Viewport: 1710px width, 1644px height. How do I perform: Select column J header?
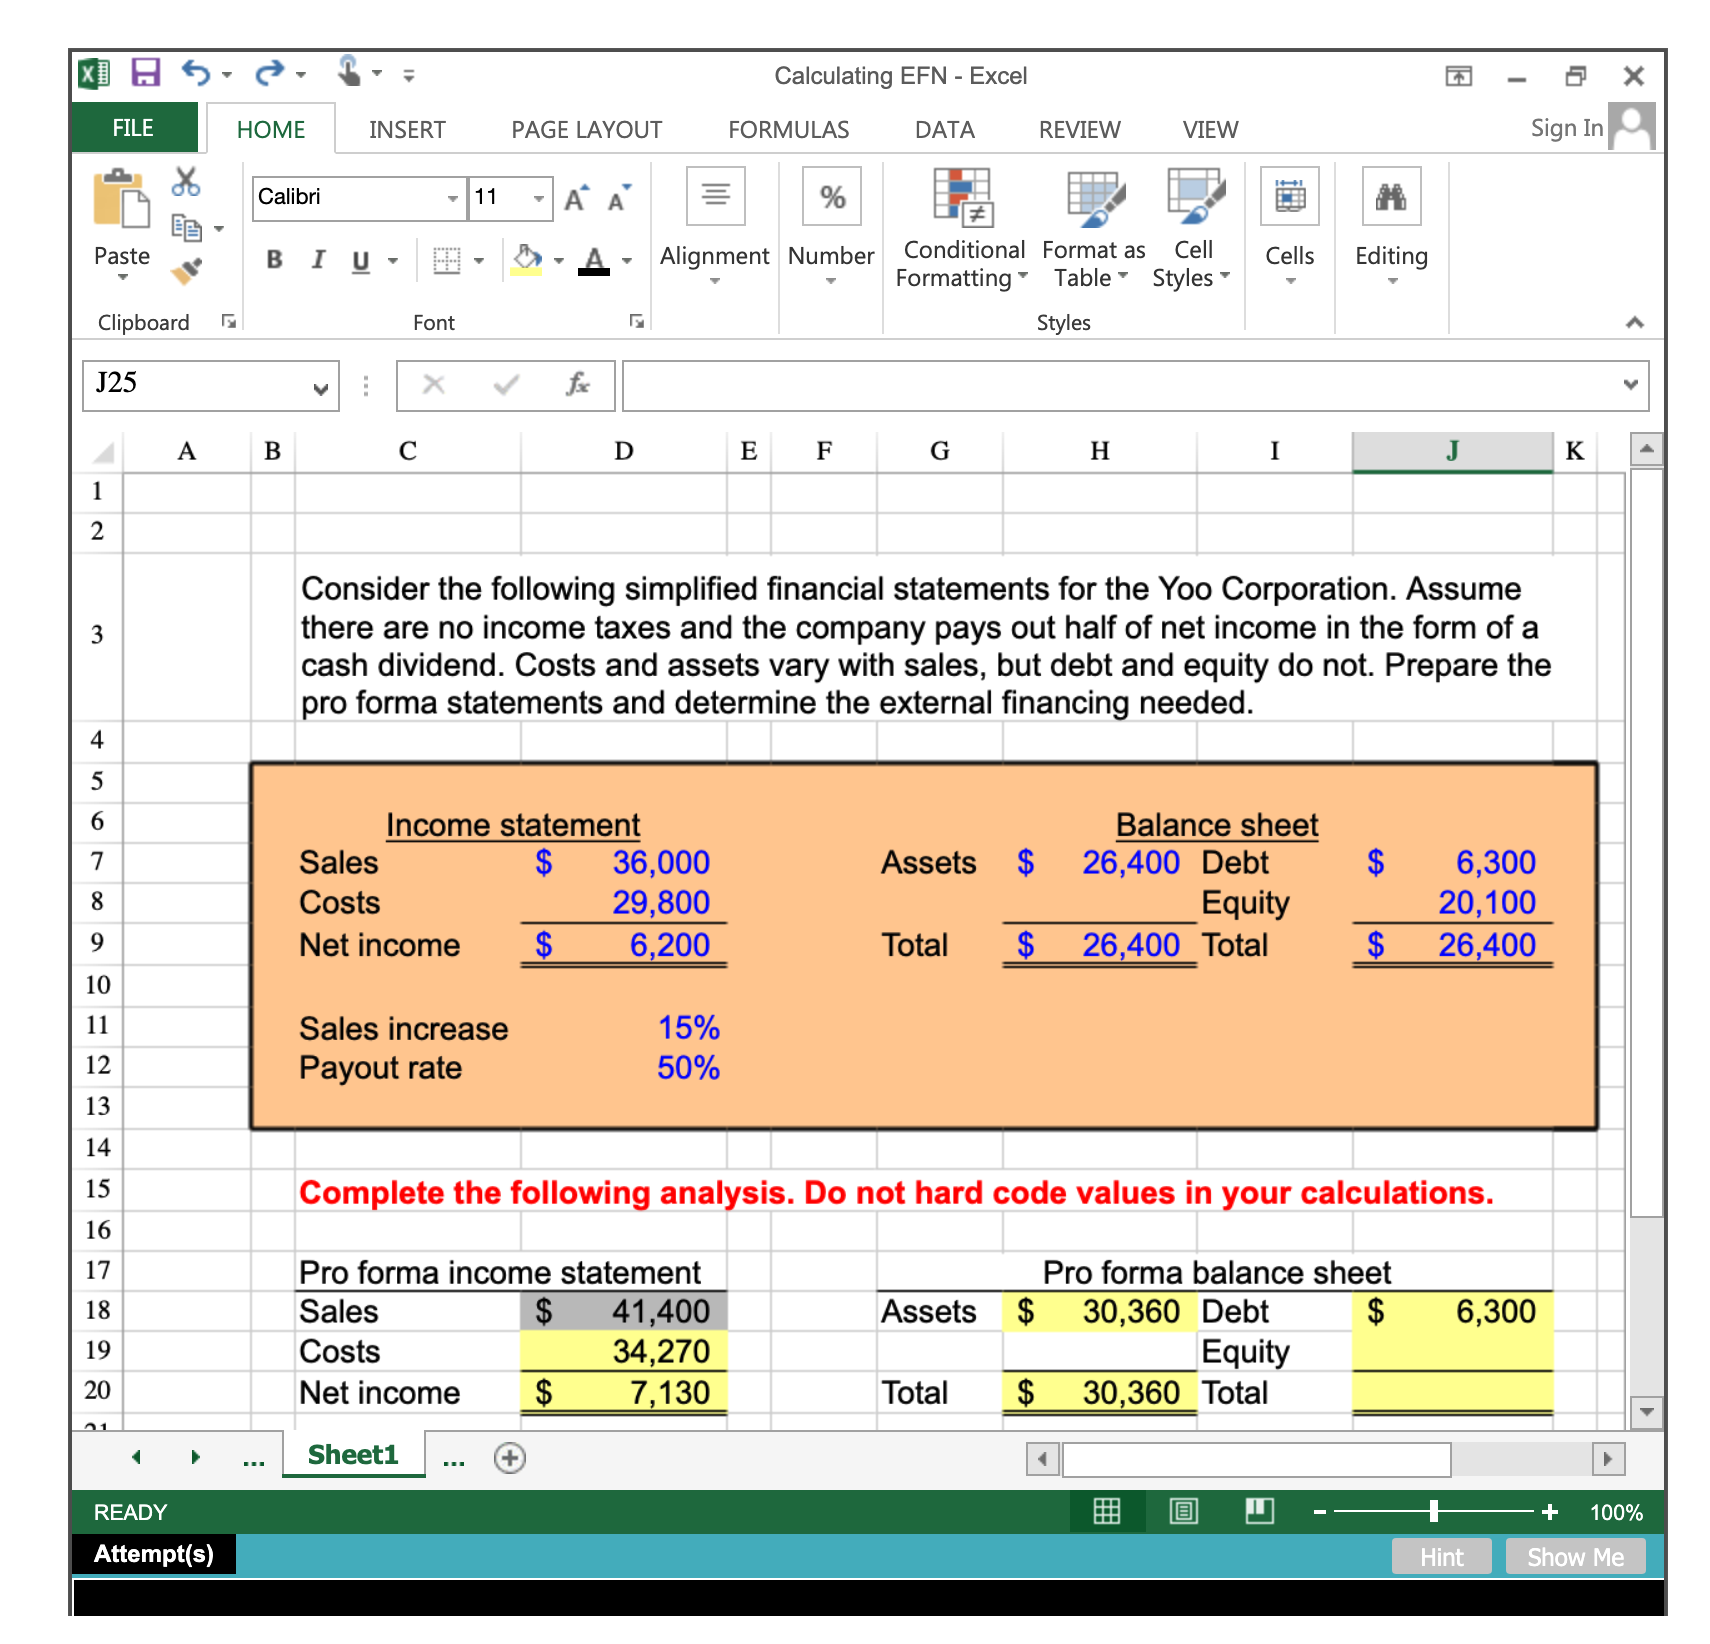pos(1452,451)
